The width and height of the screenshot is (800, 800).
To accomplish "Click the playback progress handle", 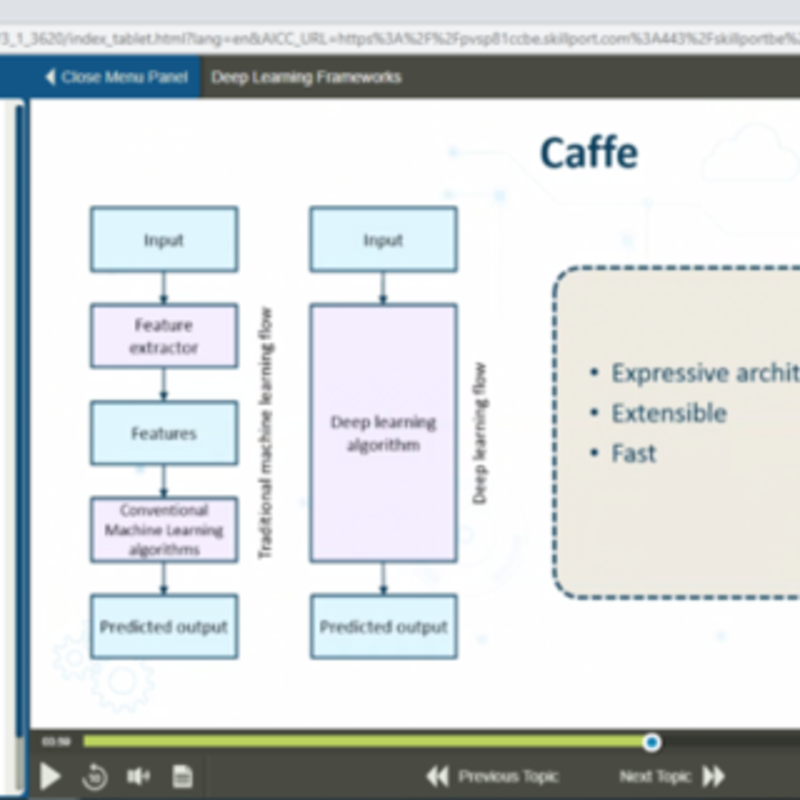I will (652, 742).
